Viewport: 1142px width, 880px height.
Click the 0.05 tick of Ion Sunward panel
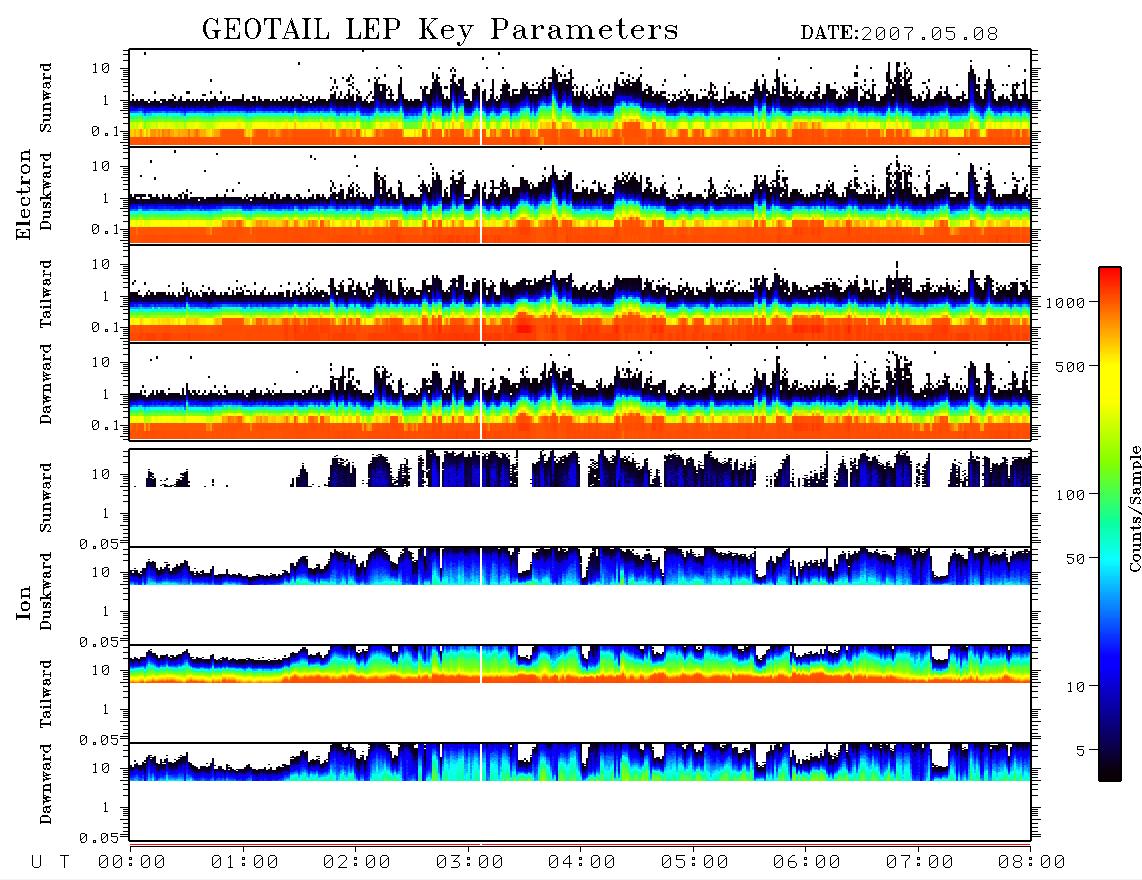(x=99, y=544)
